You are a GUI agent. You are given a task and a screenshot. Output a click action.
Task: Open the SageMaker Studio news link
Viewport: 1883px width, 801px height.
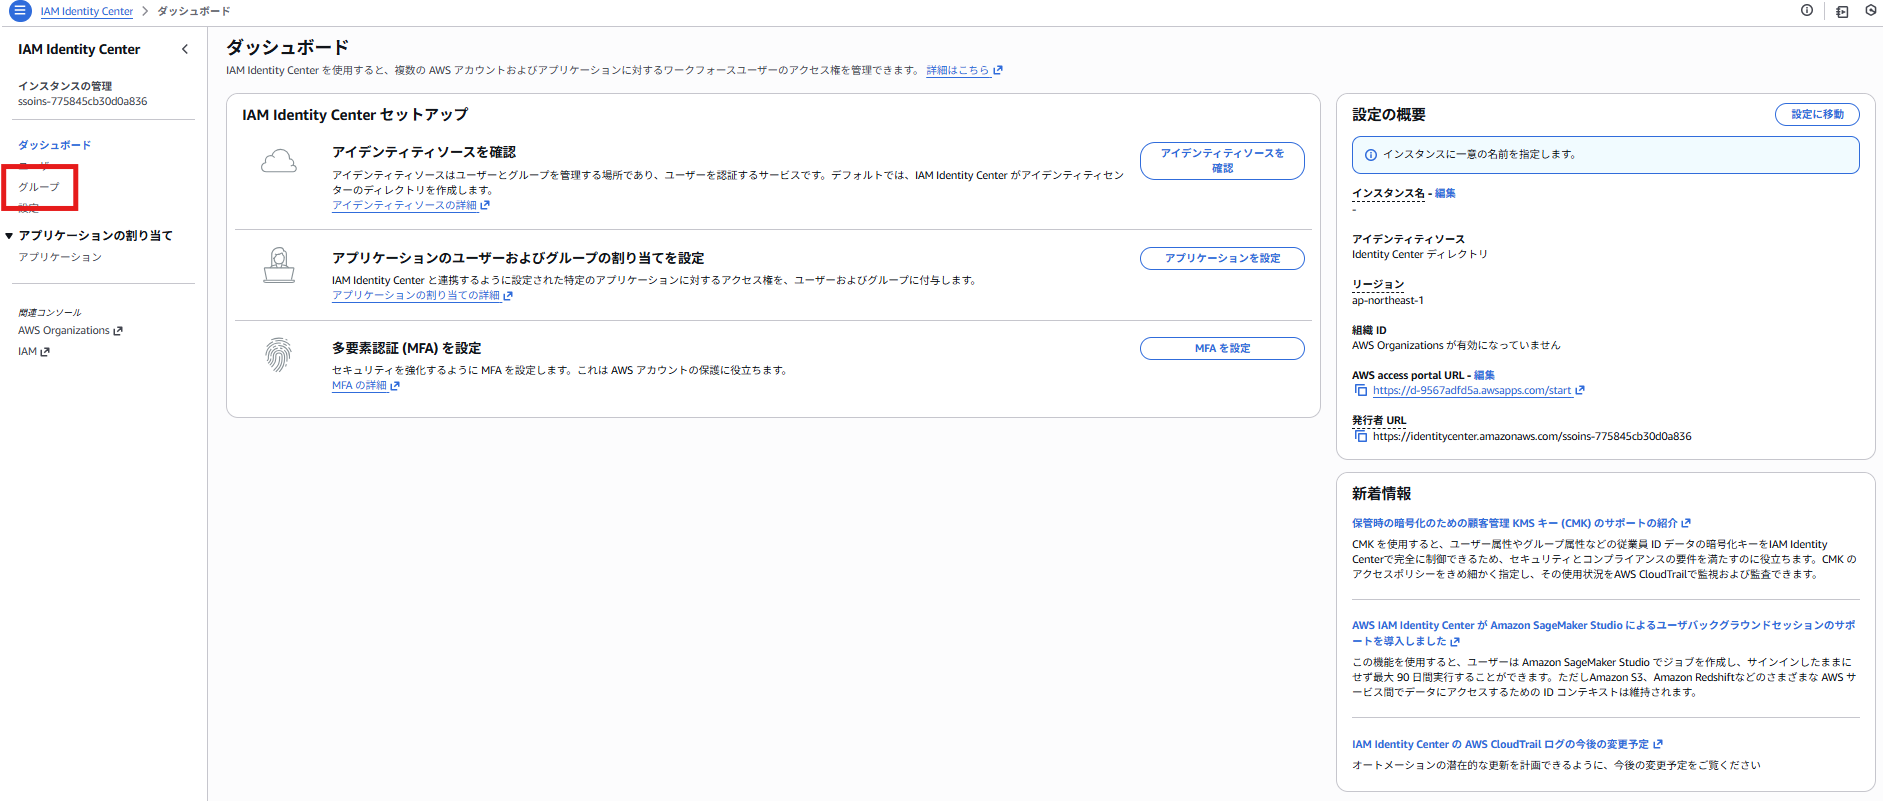(1603, 633)
